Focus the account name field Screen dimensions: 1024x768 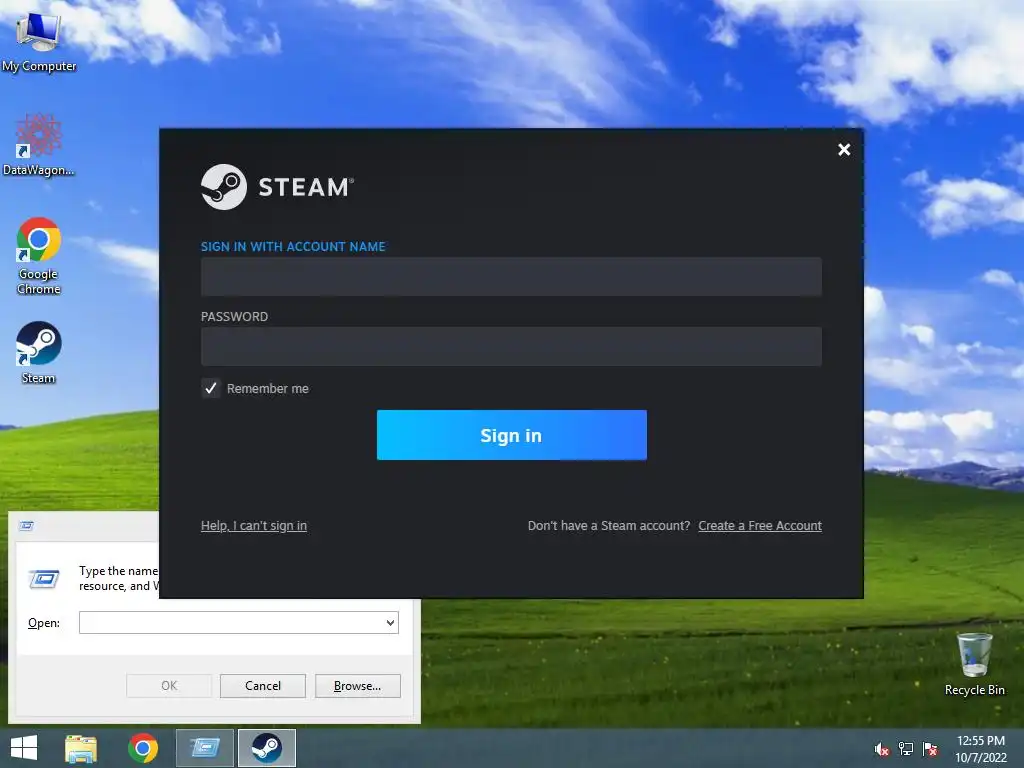tap(511, 276)
